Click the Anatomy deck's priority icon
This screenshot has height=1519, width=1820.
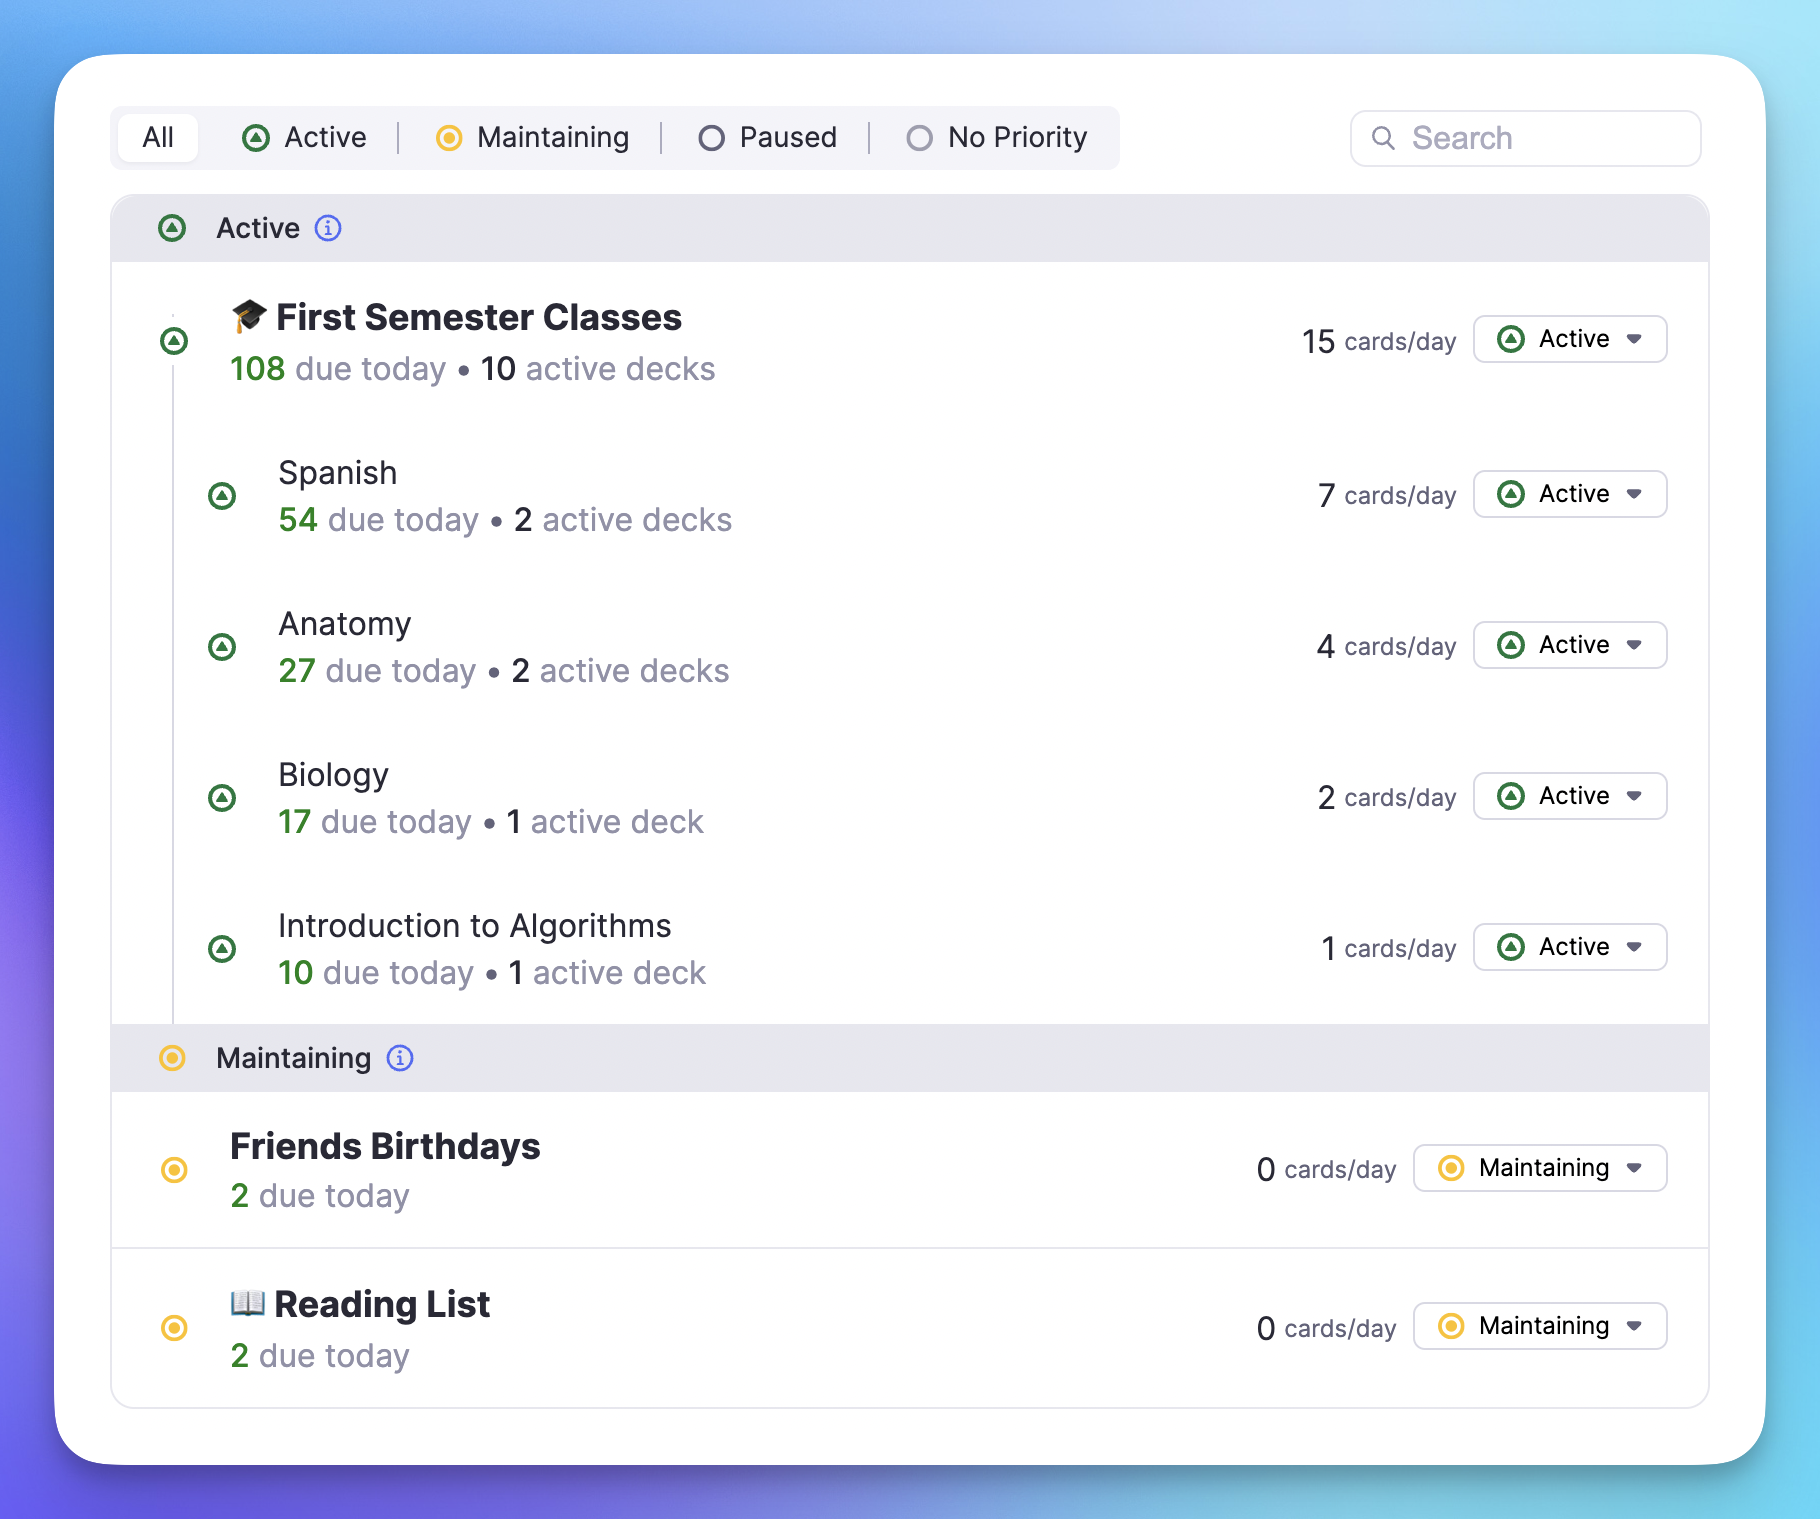(223, 647)
